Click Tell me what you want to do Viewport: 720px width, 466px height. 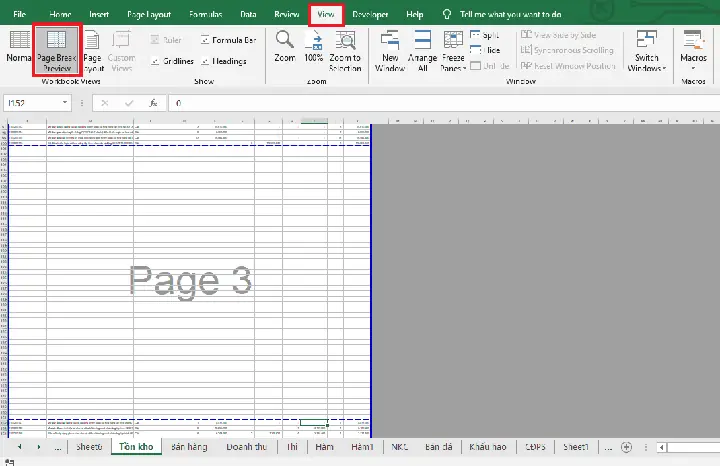tap(511, 14)
